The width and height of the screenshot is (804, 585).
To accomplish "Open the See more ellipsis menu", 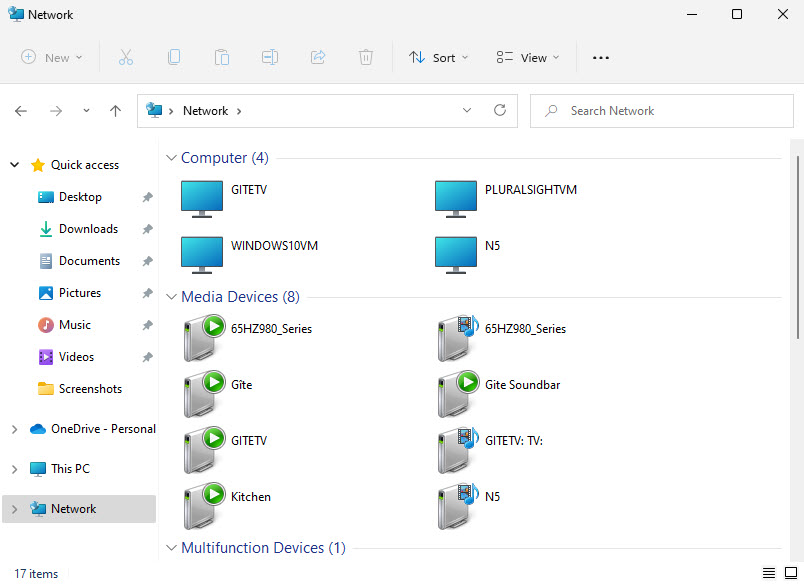I will click(600, 58).
